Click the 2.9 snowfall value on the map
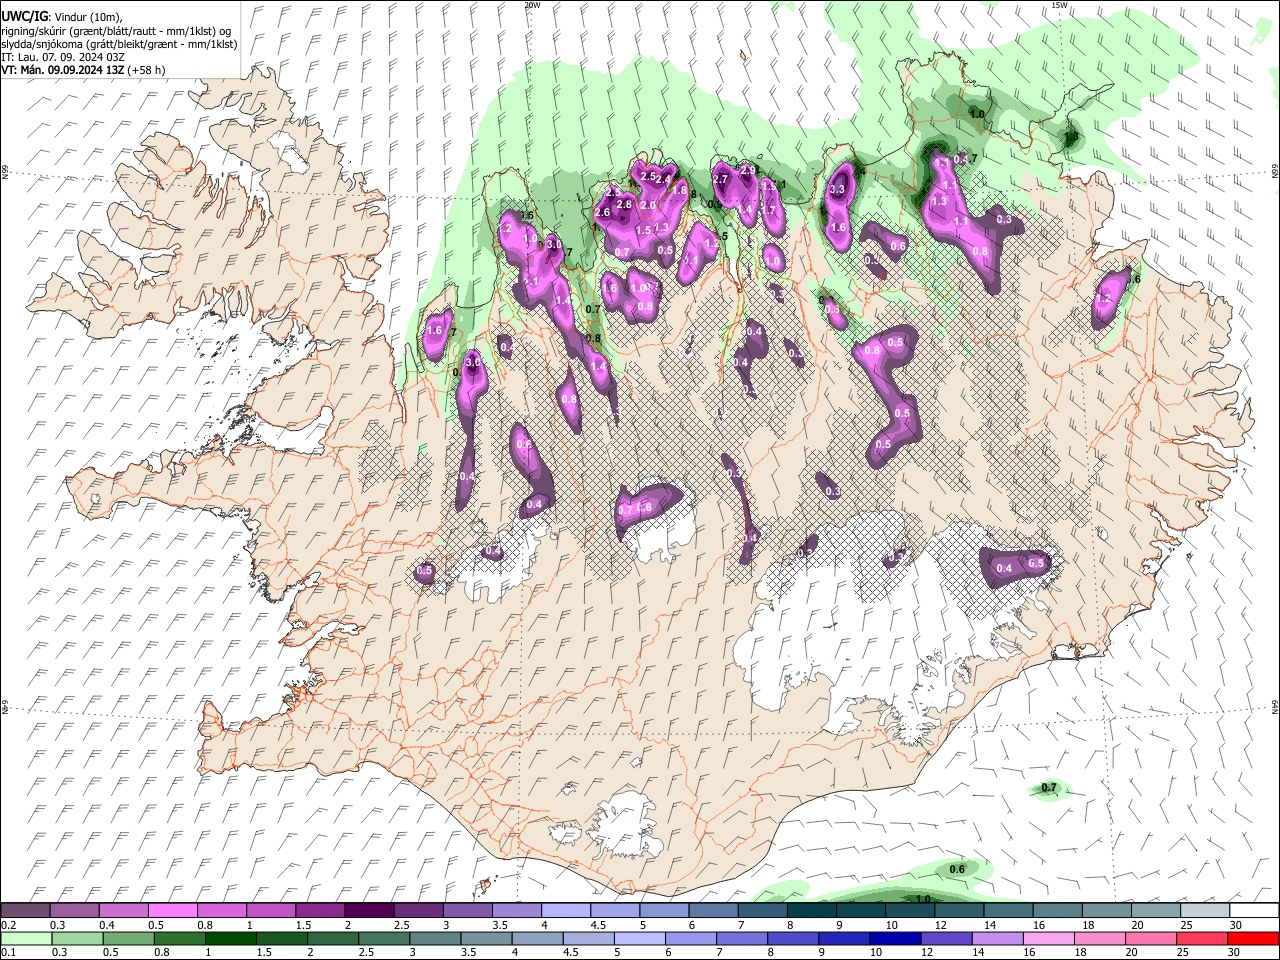This screenshot has height=960, width=1280. tap(748, 171)
